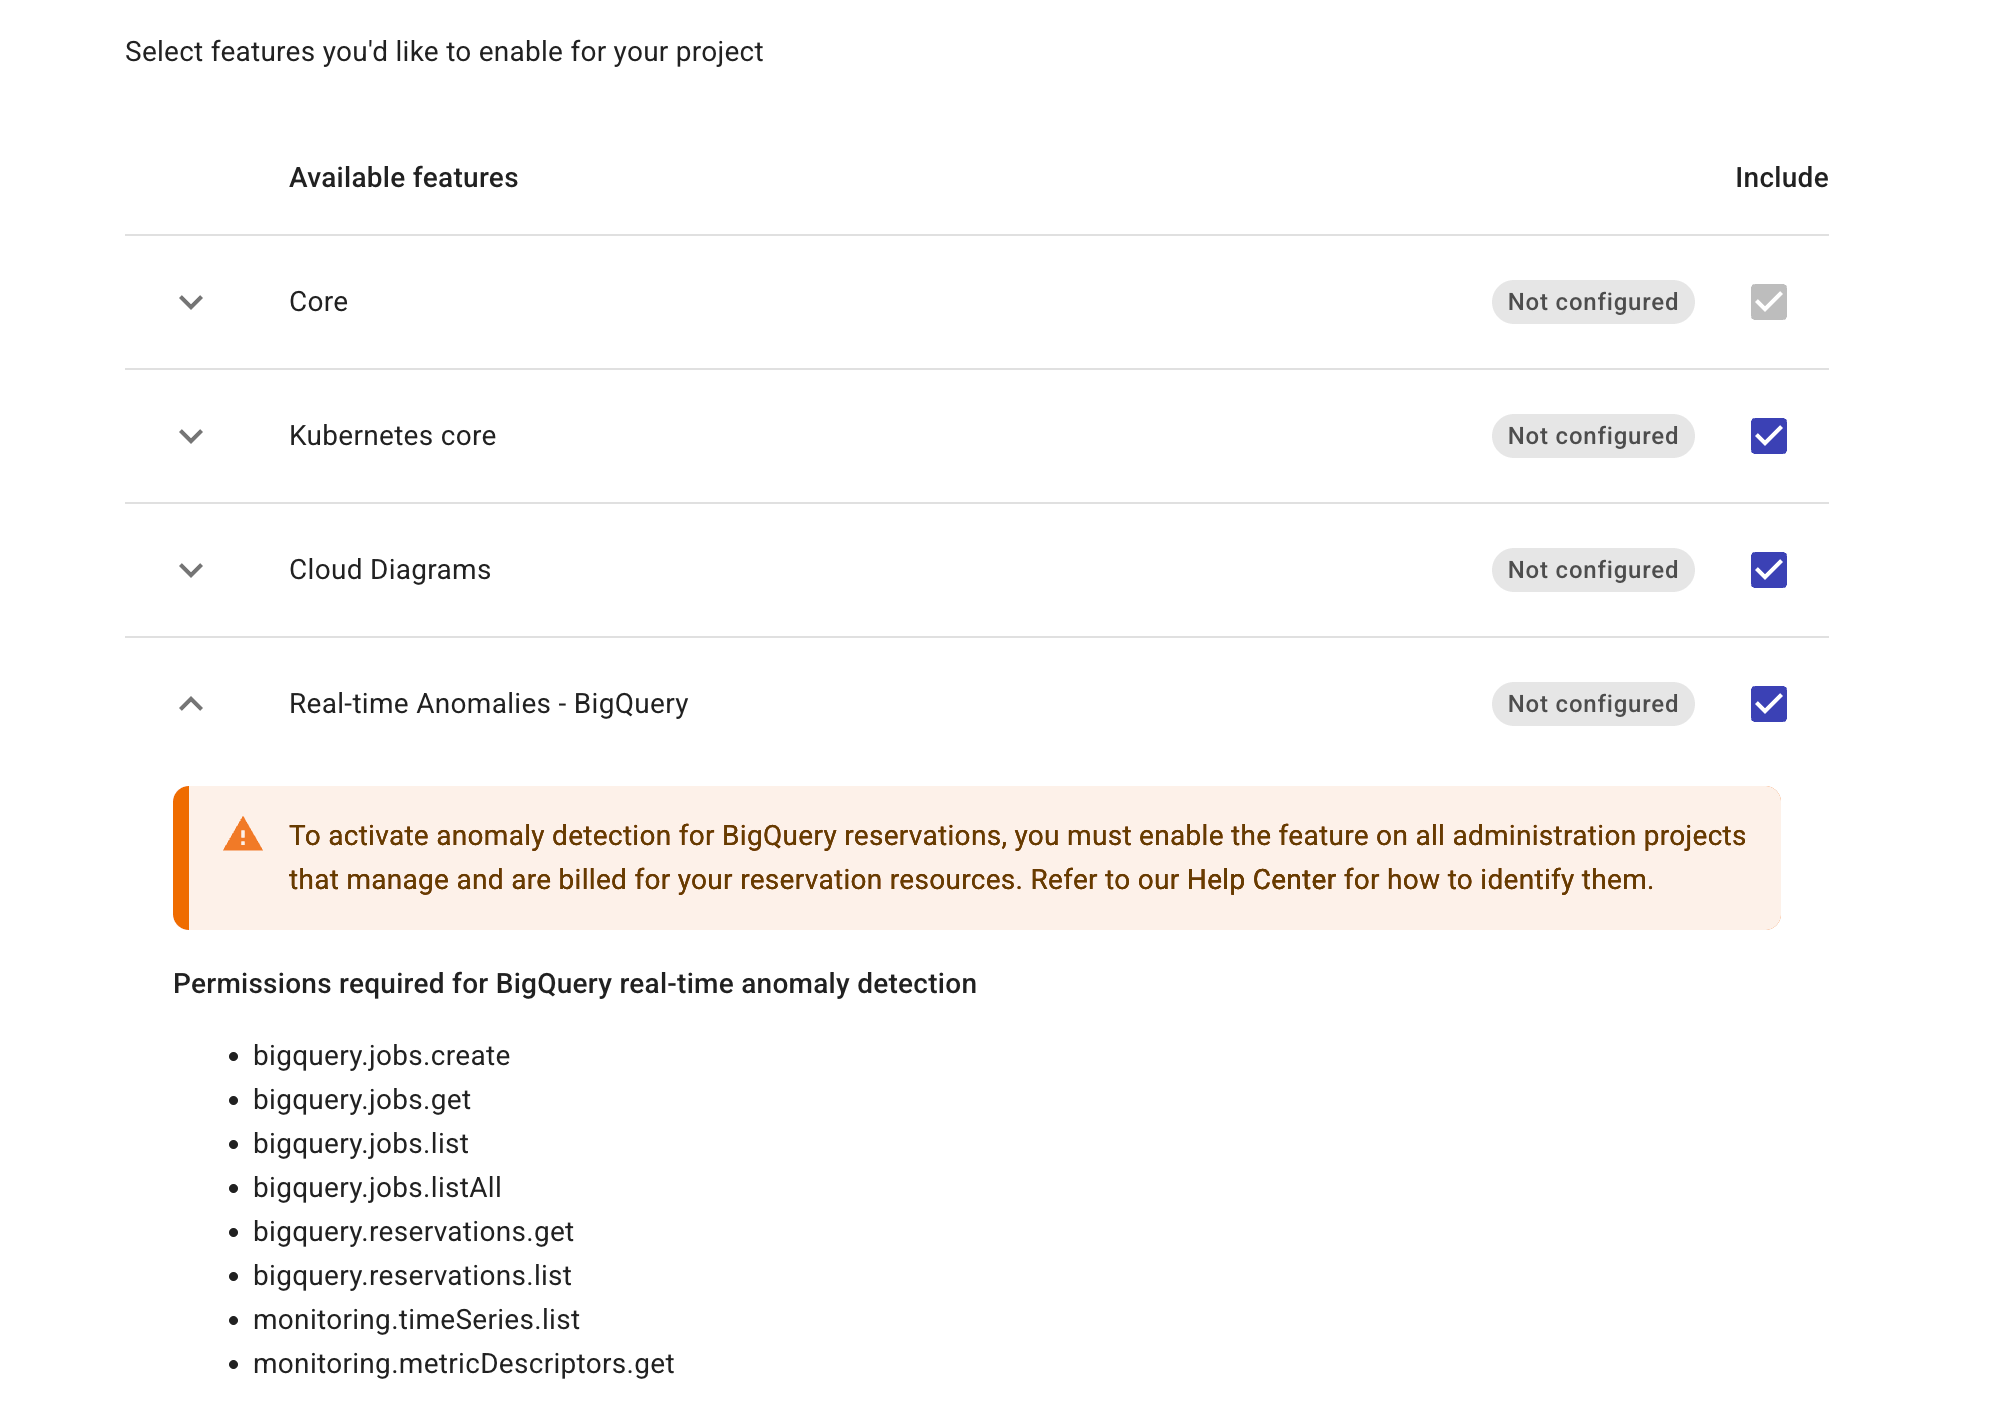
Task: Click Not configured beside Cloud Diagrams
Action: pos(1592,570)
